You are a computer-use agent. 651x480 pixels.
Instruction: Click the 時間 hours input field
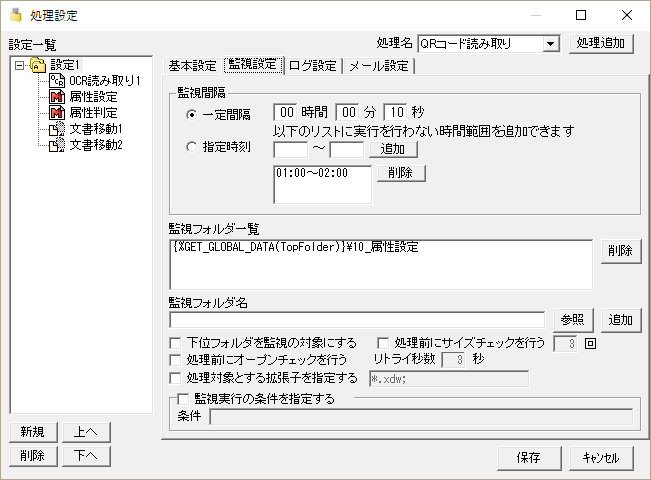(x=286, y=112)
